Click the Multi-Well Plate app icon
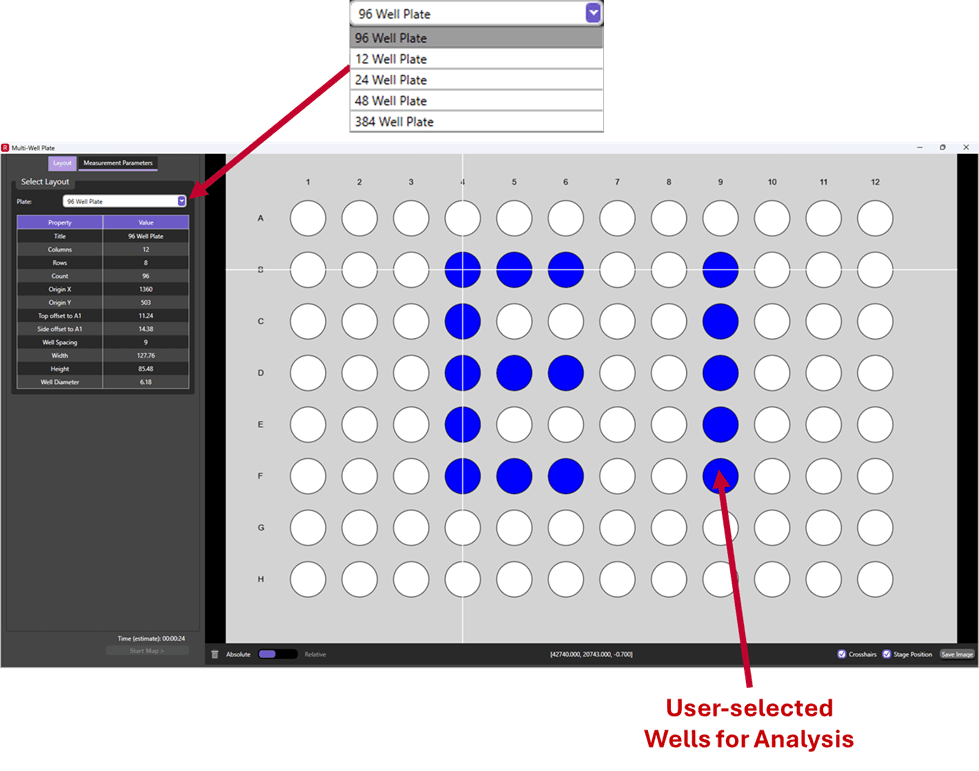The image size is (979, 771). (5, 148)
